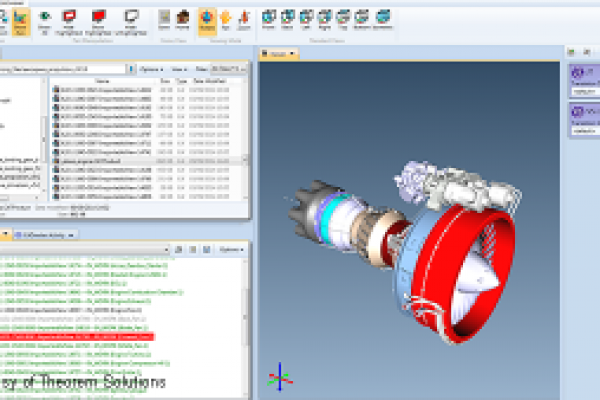The width and height of the screenshot is (600, 400).
Task: Open the Options dropdown in lower tree panel
Action: (x=229, y=248)
